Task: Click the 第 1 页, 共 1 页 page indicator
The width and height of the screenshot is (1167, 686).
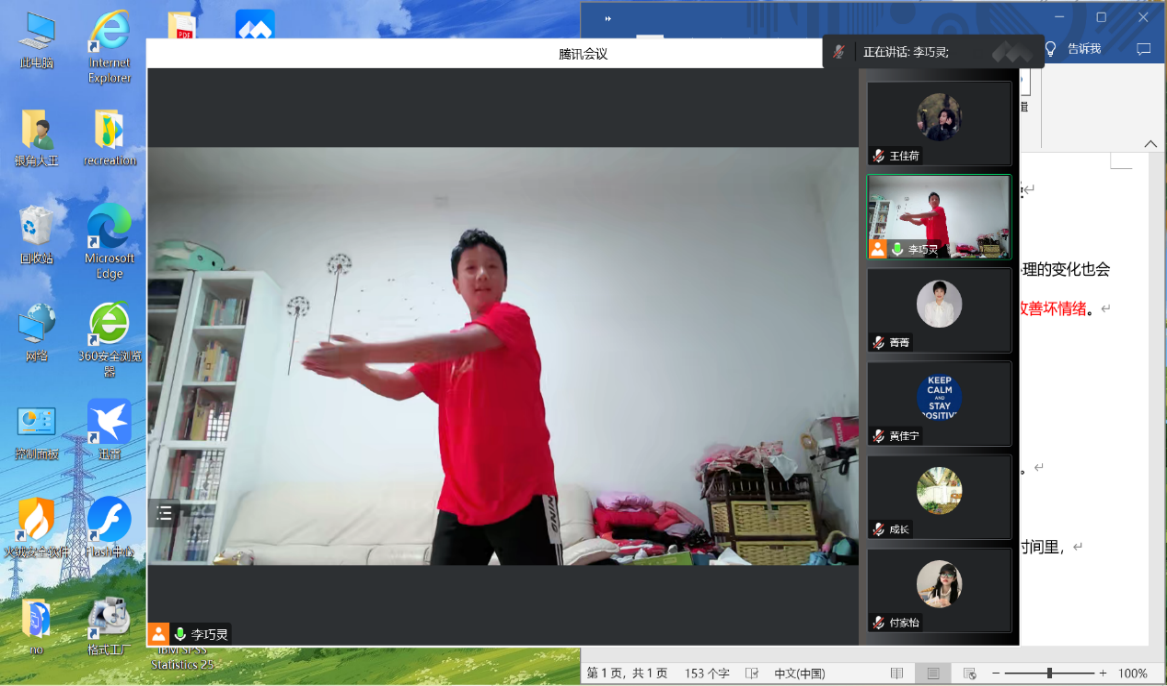Action: [x=627, y=673]
